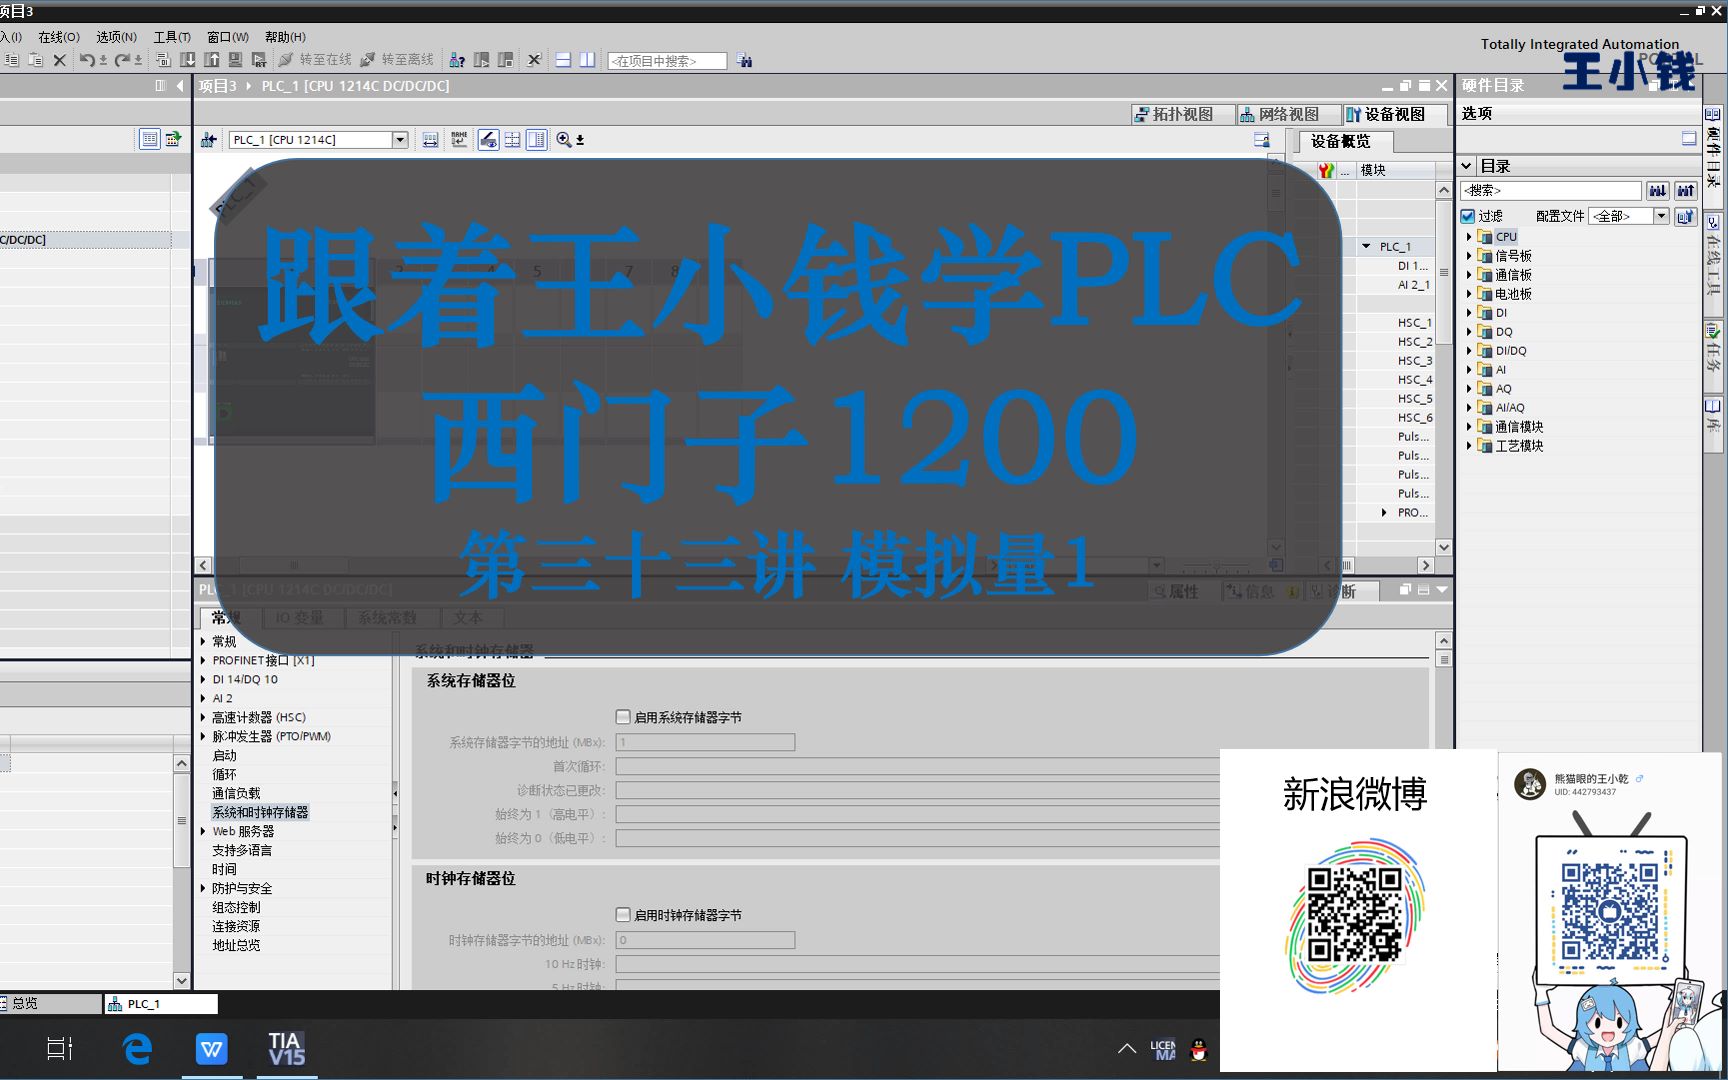Open Task View on the taskbar
The image size is (1728, 1080).
[60, 1049]
